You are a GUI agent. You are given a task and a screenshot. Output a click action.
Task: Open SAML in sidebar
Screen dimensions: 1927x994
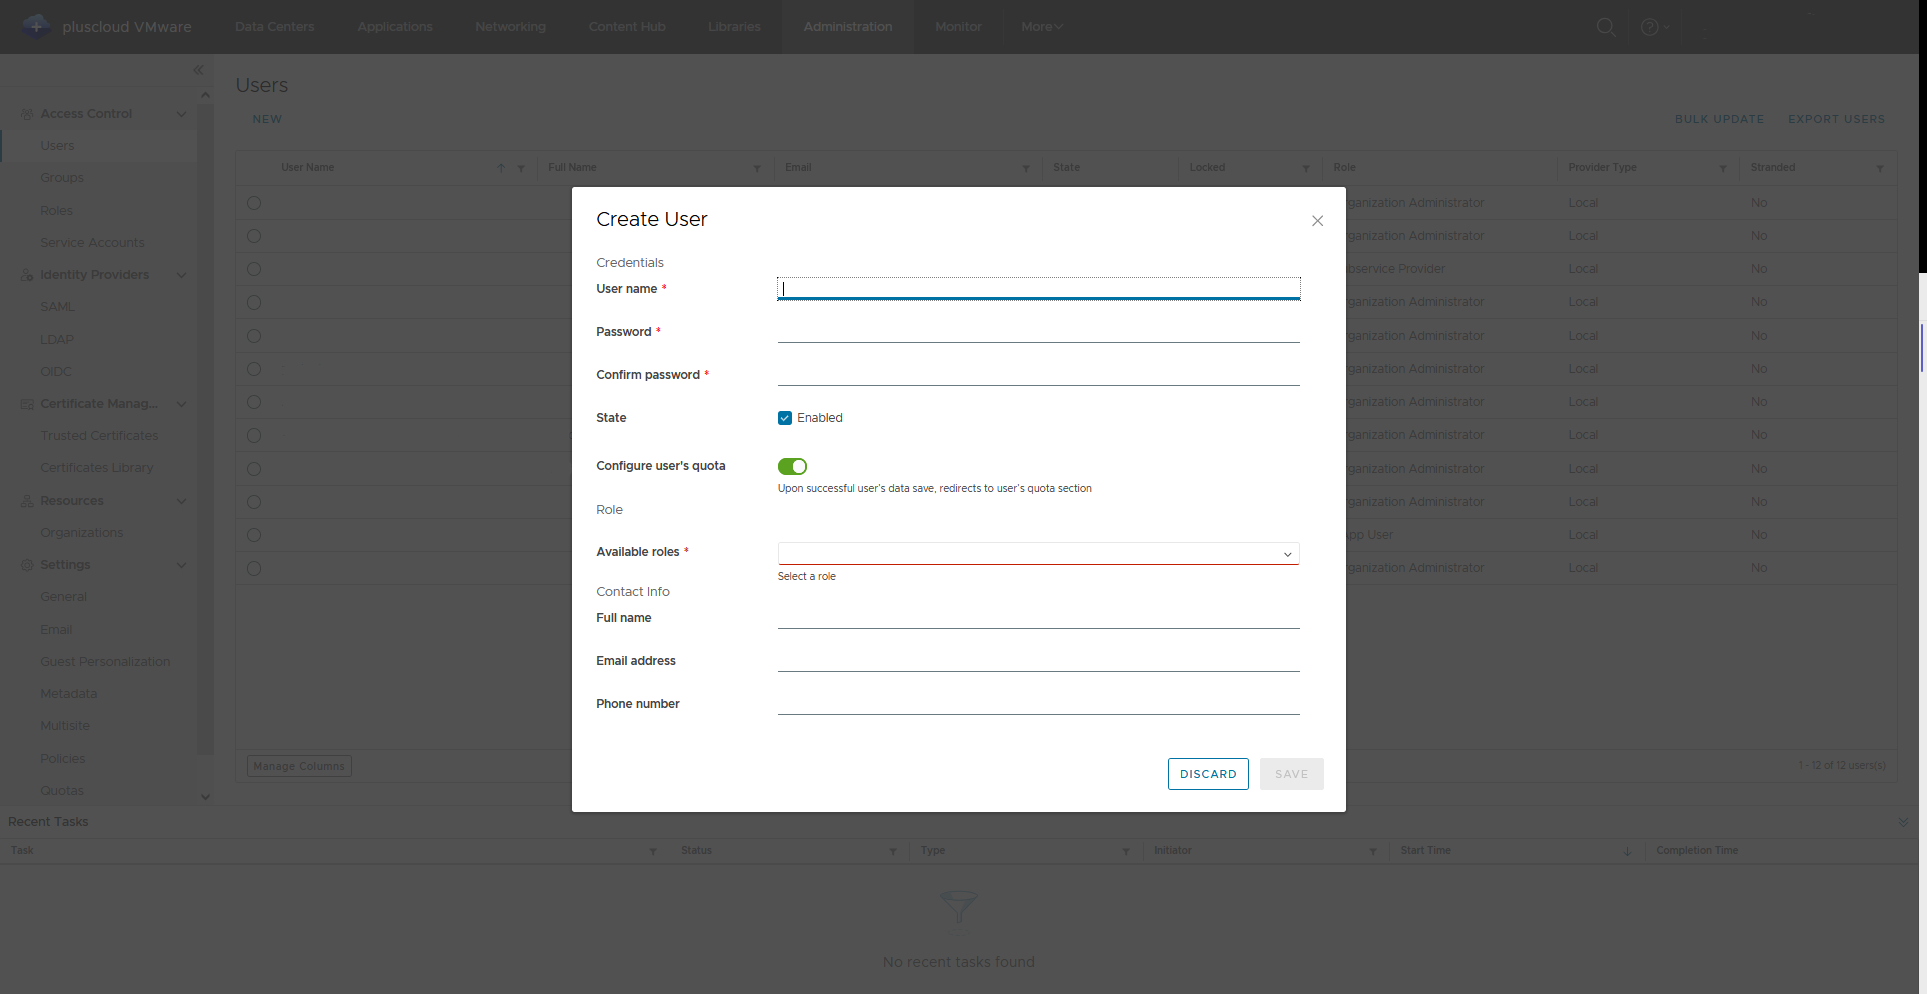coord(57,307)
